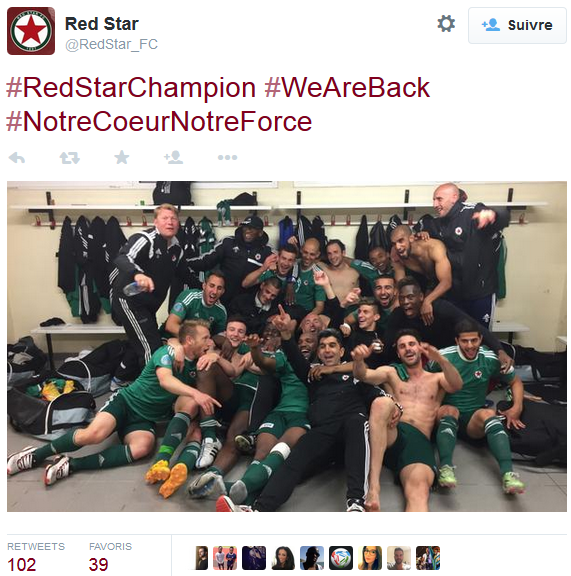Enlarge the locker room celebration photo
This screenshot has width=571, height=576.
[x=287, y=346]
